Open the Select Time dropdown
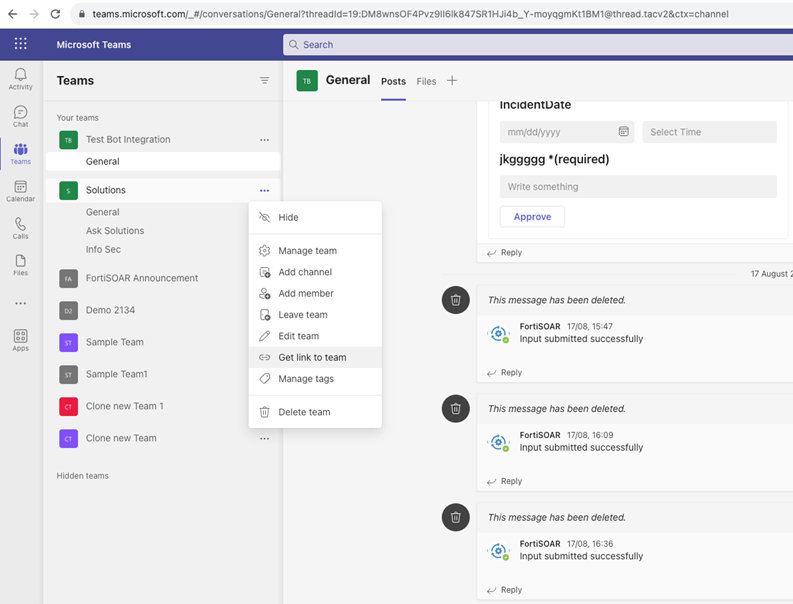 click(709, 132)
